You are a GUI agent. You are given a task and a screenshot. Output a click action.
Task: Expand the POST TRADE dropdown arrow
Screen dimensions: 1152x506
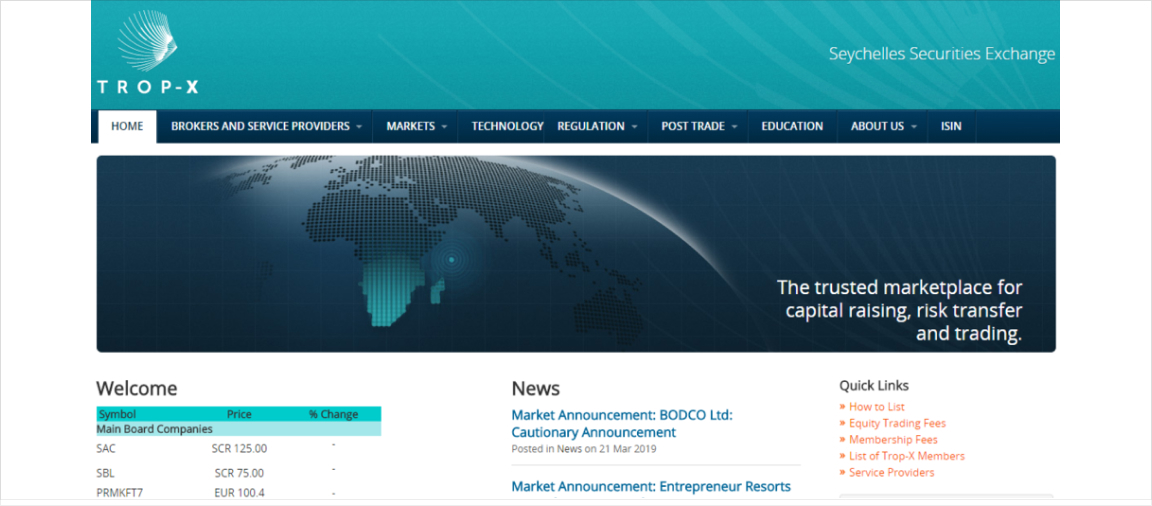pos(734,127)
